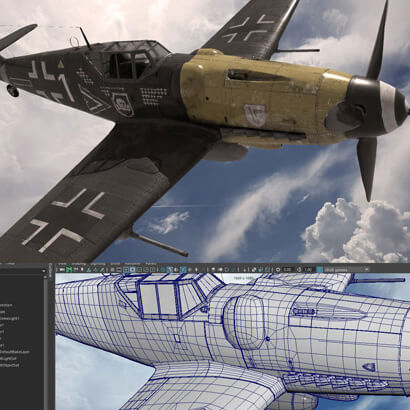The height and width of the screenshot is (410, 410).
Task: Toggle the highlighted Wireframe on Shaded button
Action: [183, 269]
